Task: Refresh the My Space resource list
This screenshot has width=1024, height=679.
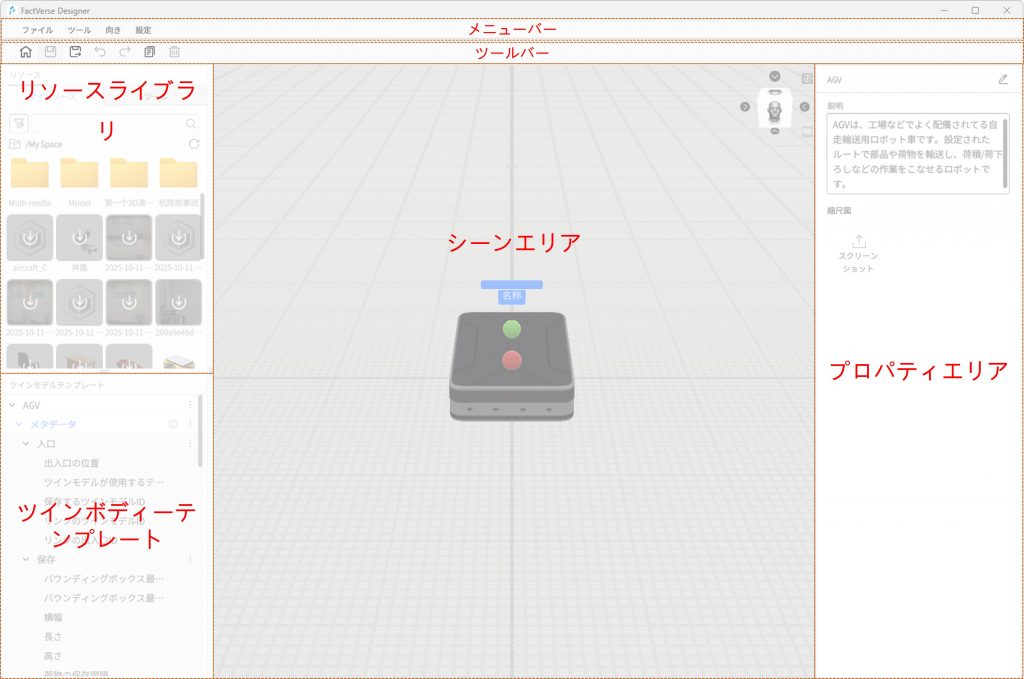Action: (194, 144)
